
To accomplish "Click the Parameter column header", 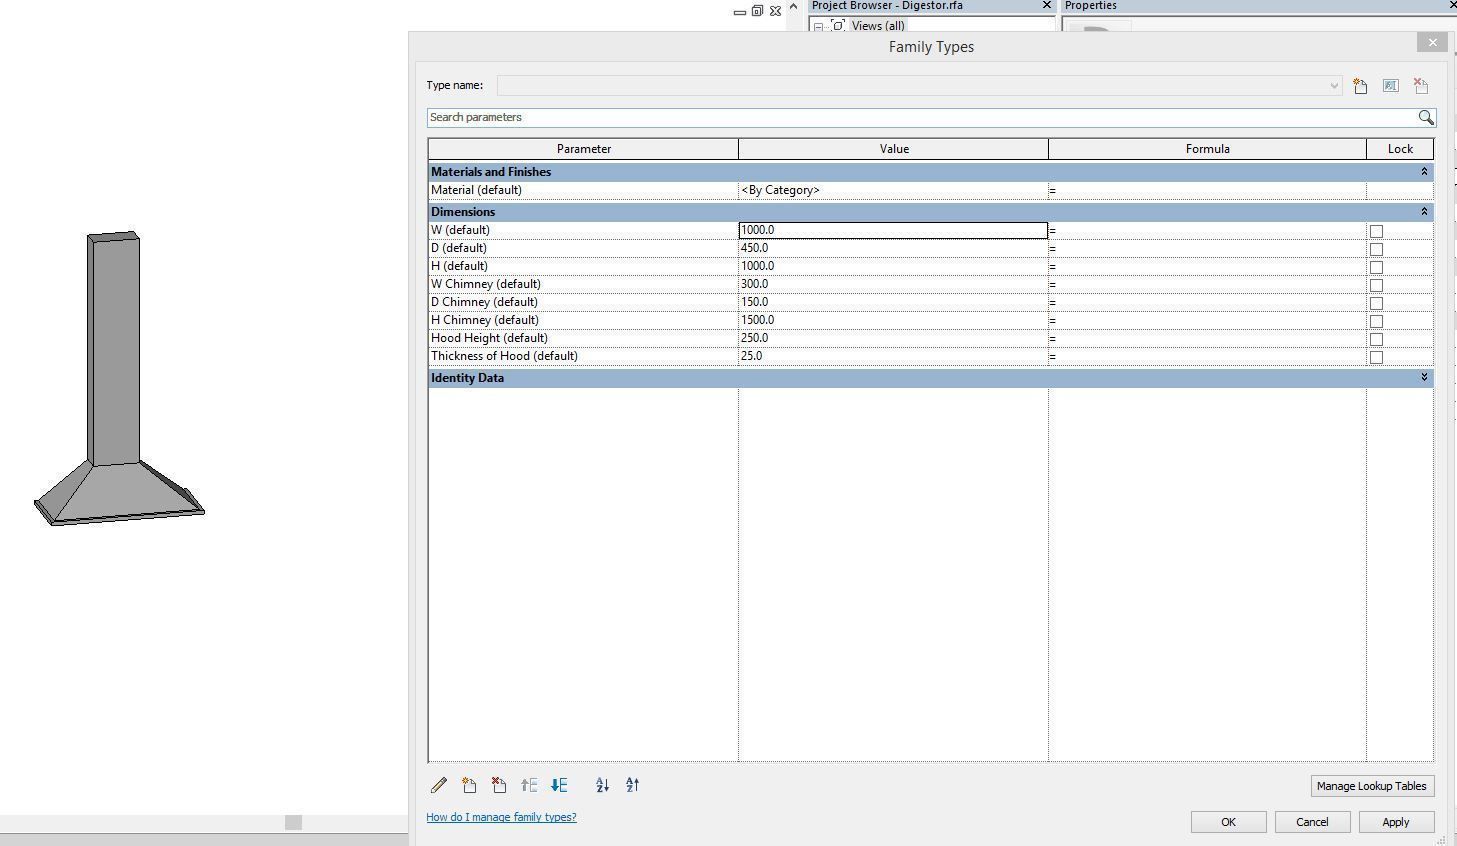I will pos(583,149).
